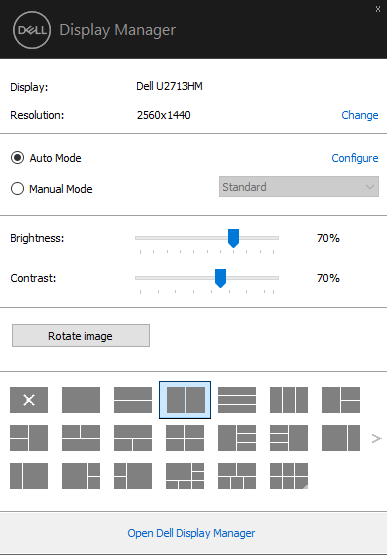Open the Configure link for Auto Mode
The width and height of the screenshot is (387, 555).
click(x=355, y=158)
